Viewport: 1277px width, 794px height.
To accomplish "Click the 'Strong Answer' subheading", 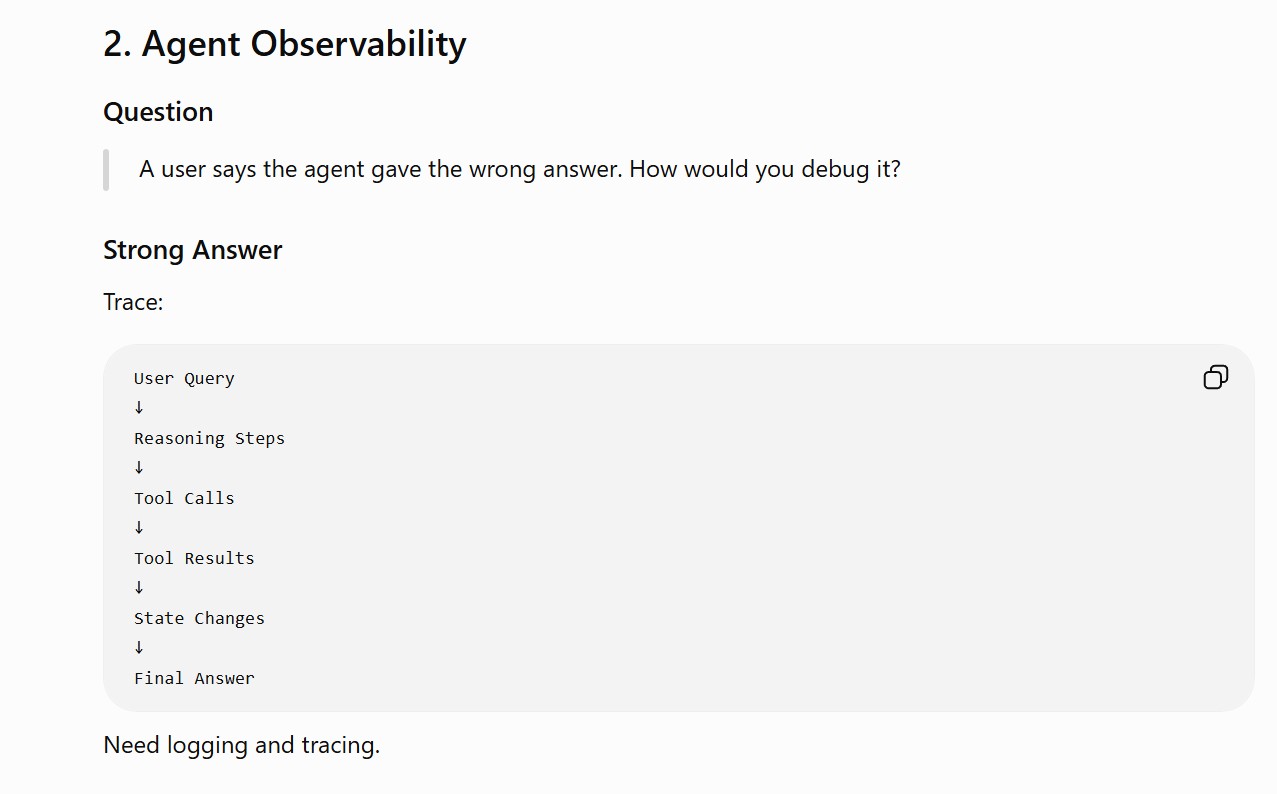I will point(193,250).
